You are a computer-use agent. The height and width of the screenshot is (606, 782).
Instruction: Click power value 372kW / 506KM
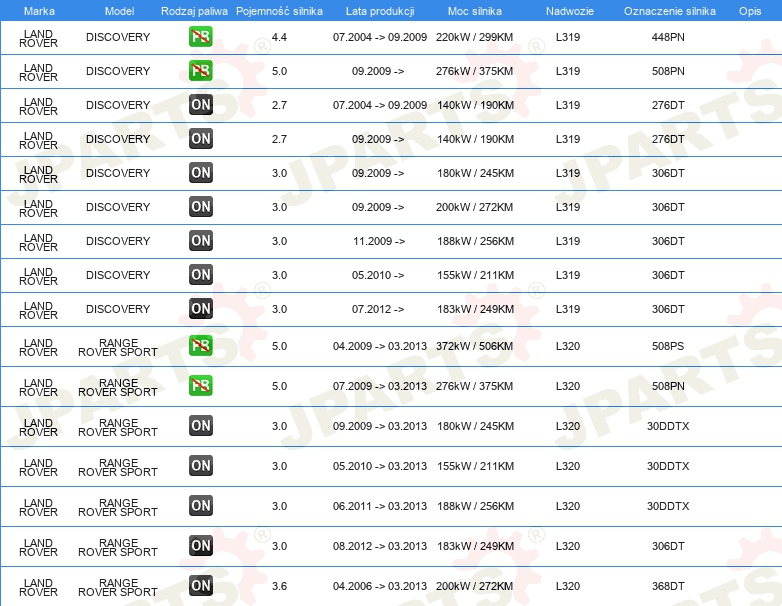click(474, 346)
